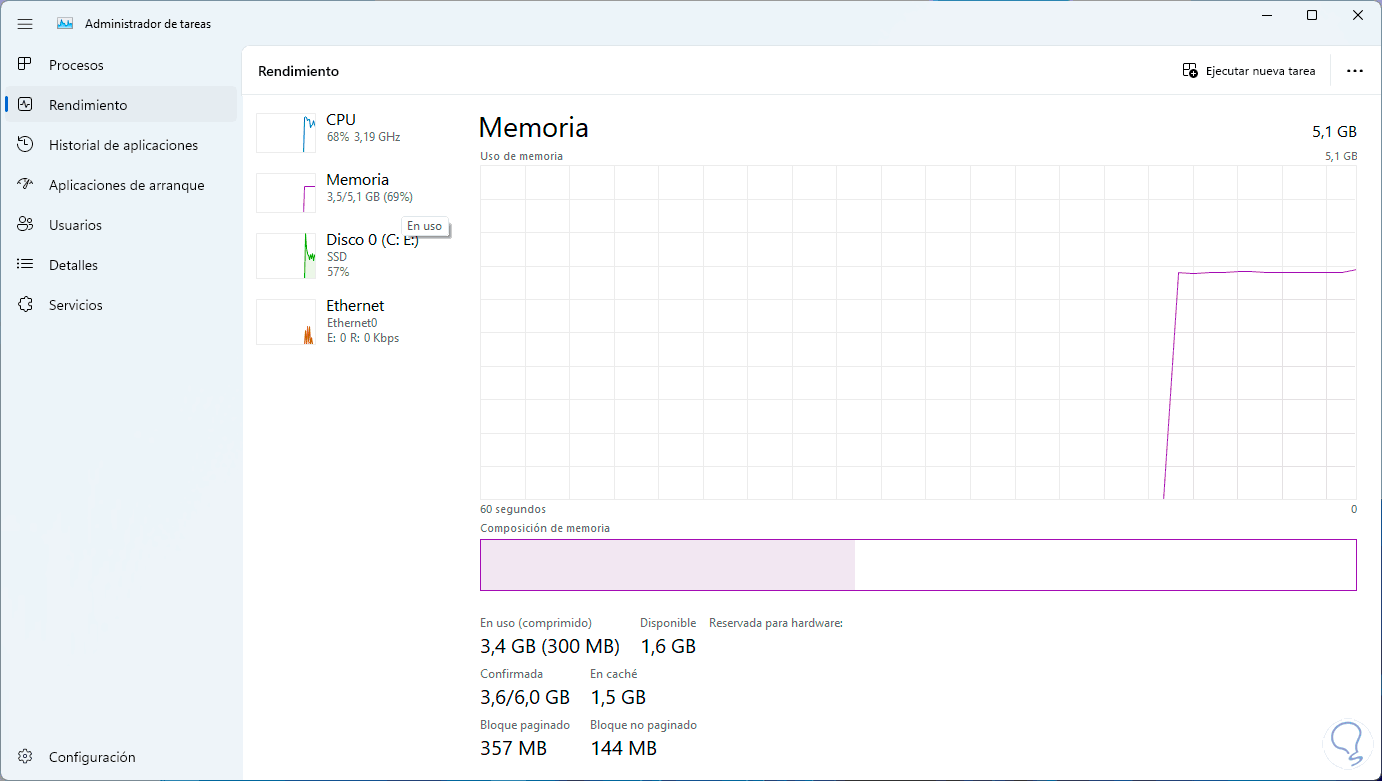The image size is (1382, 781).
Task: Click the 357 MB Bloque paginado value
Action: click(x=514, y=748)
